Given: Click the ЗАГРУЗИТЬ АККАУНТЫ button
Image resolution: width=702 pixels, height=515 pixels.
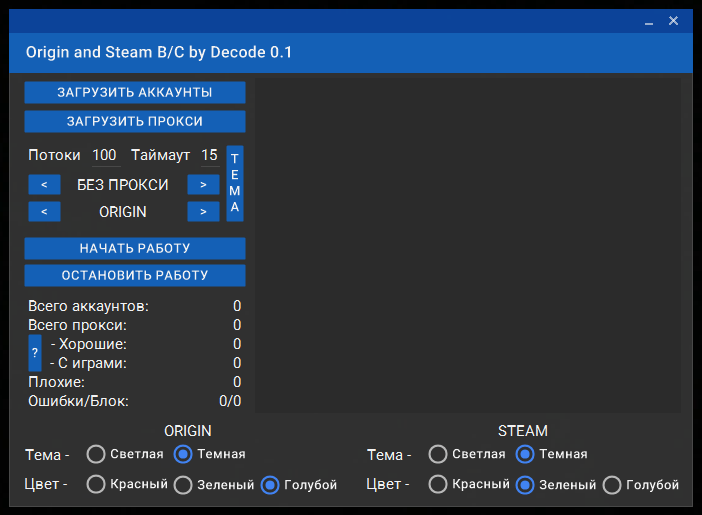Looking at the screenshot, I should click(135, 92).
